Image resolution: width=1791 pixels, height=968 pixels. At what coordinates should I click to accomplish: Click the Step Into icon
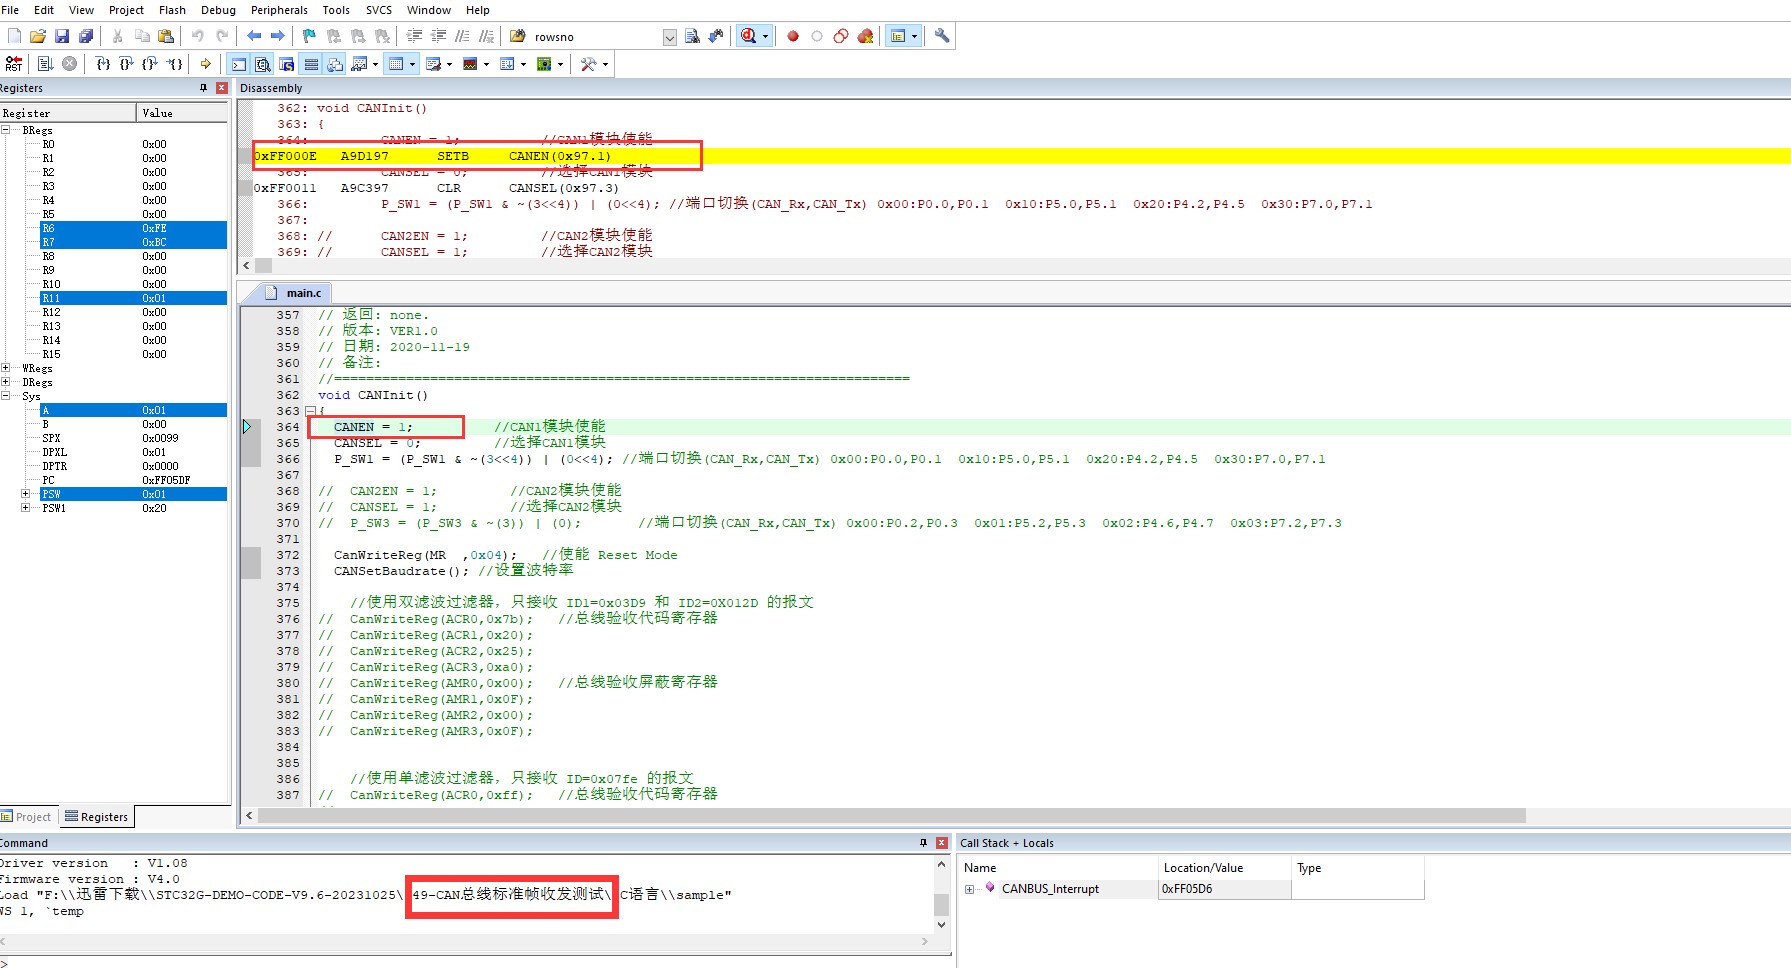(103, 64)
